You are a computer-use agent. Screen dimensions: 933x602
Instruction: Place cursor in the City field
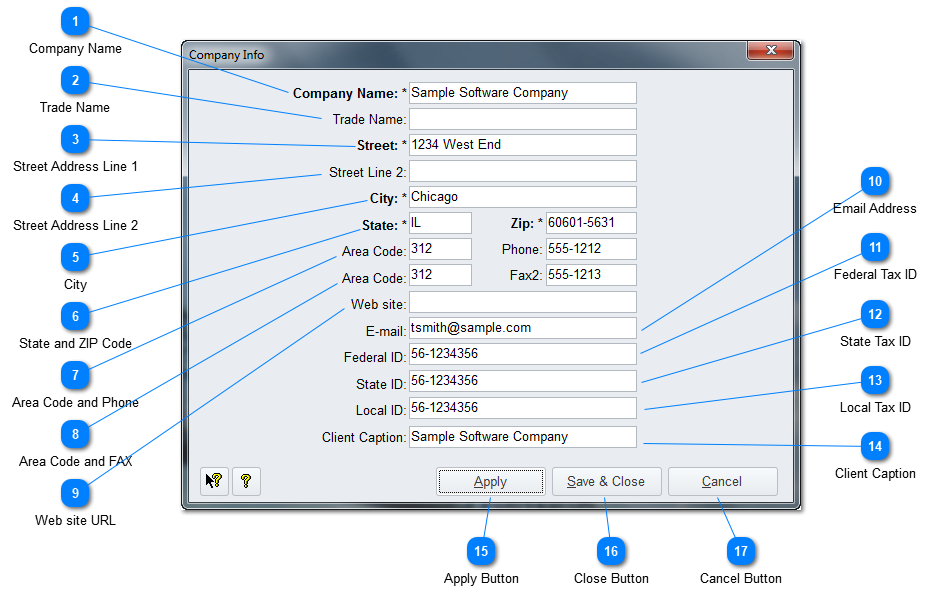pos(522,197)
